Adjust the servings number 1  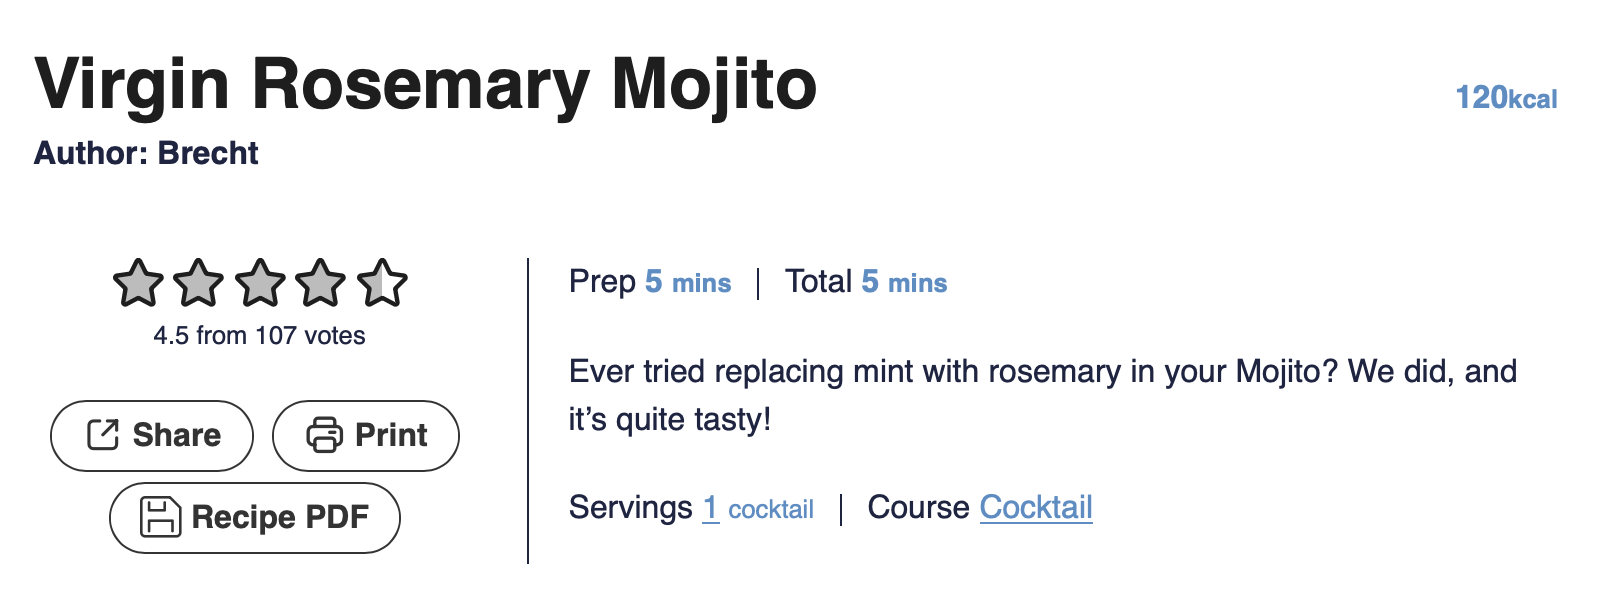pyautogui.click(x=710, y=508)
